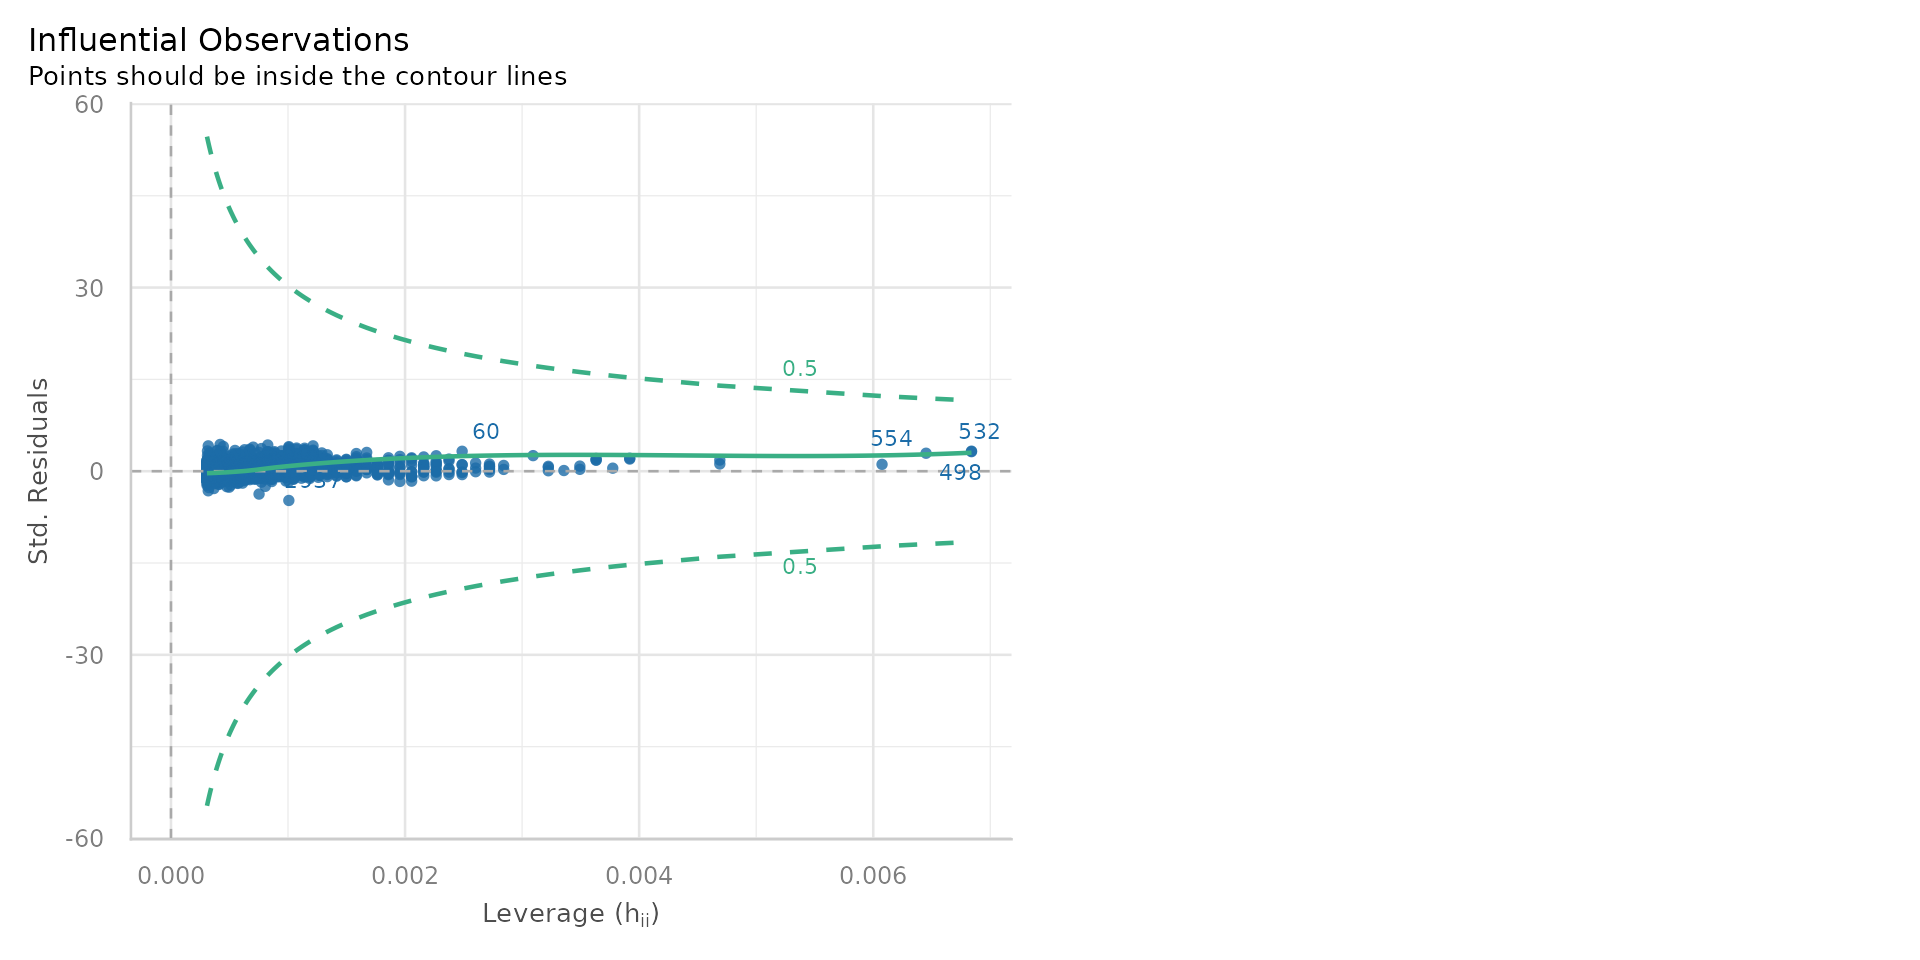Select the observation label 532
1920x960 pixels.
click(x=978, y=432)
